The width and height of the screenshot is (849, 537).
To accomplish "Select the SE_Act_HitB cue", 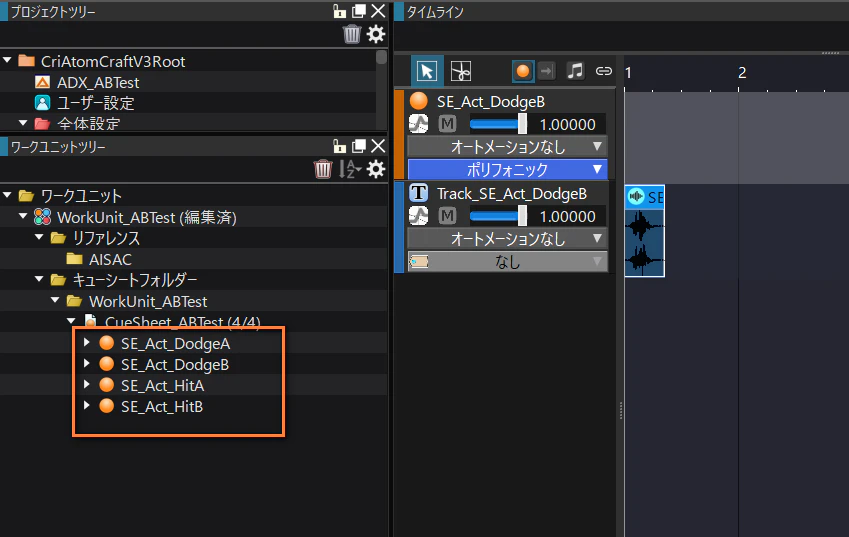I will [x=162, y=407].
